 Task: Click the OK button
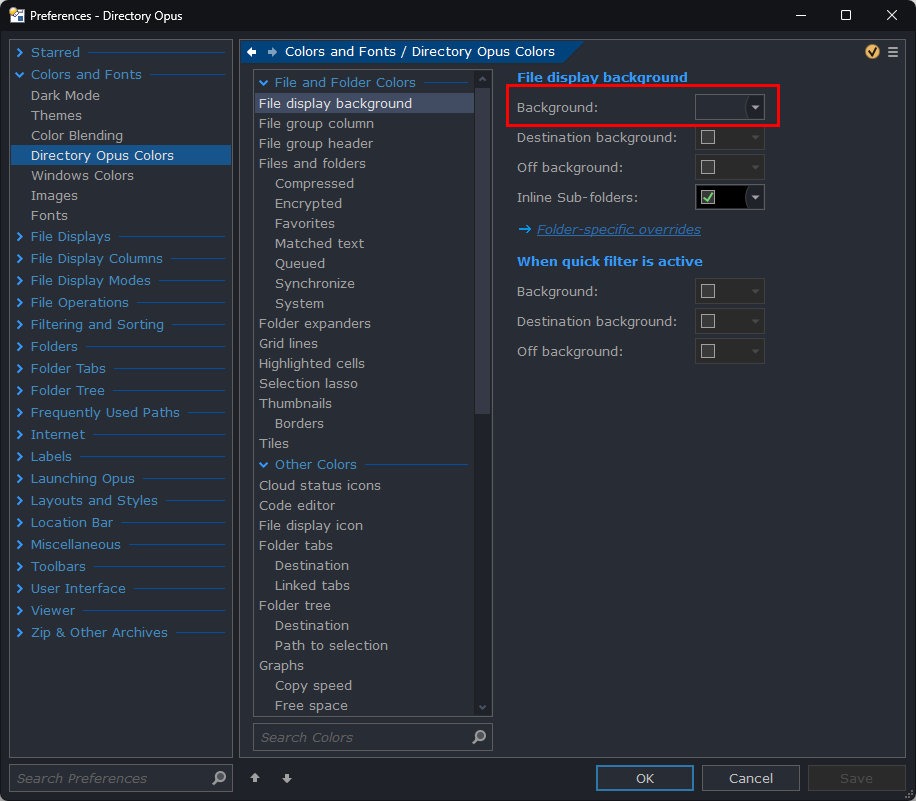[x=645, y=778]
